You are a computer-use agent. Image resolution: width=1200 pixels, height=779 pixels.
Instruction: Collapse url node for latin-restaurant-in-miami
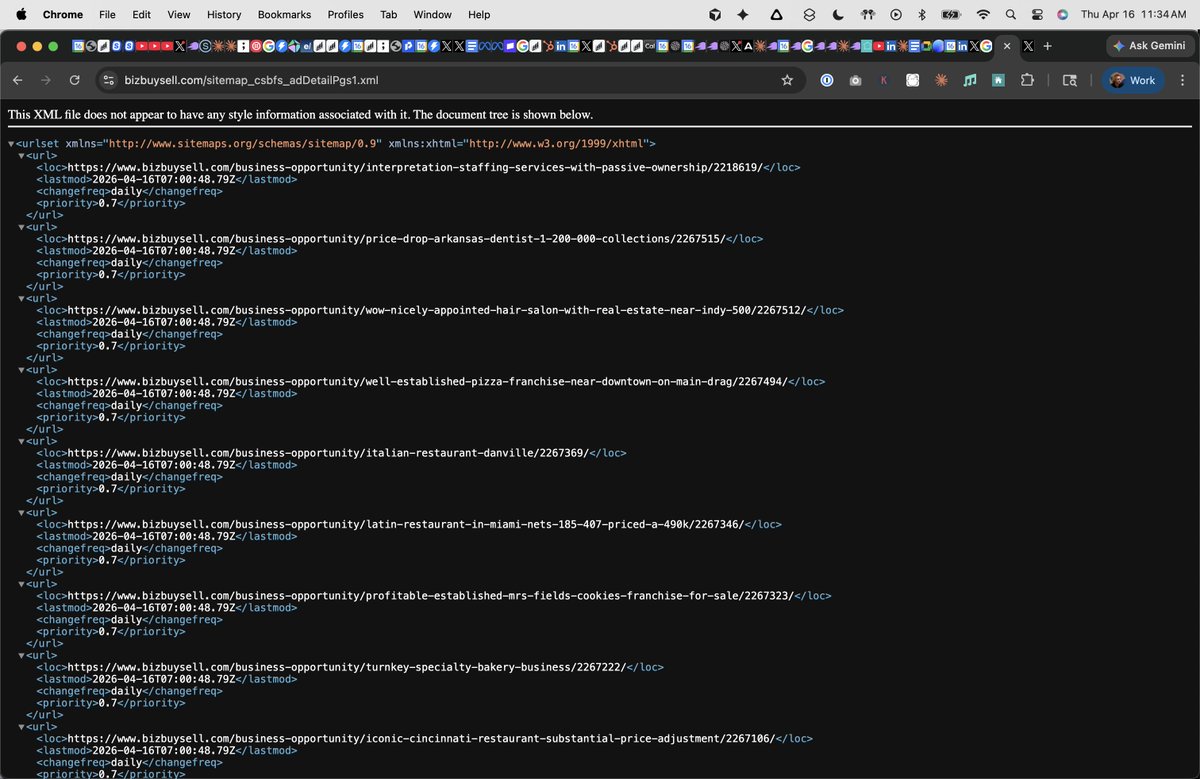click(21, 513)
